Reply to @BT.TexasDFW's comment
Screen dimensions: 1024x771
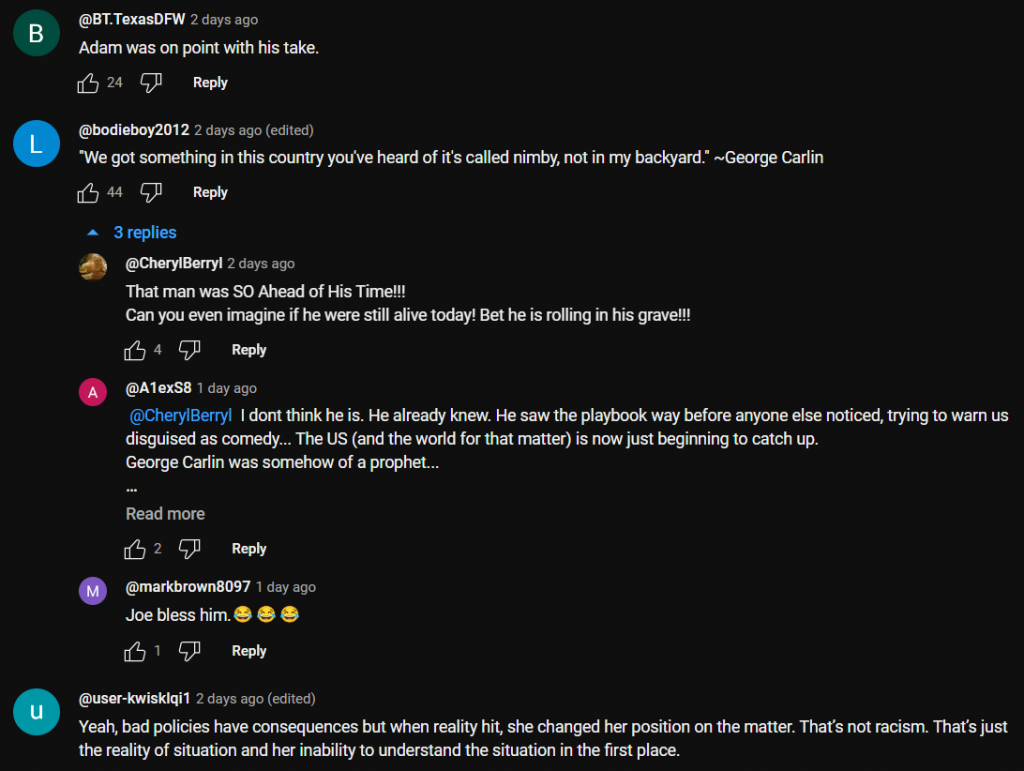coord(210,83)
